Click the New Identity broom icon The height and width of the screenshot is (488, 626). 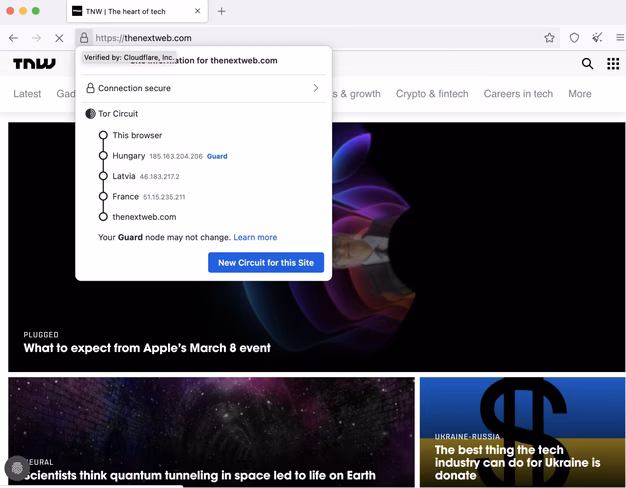597,38
